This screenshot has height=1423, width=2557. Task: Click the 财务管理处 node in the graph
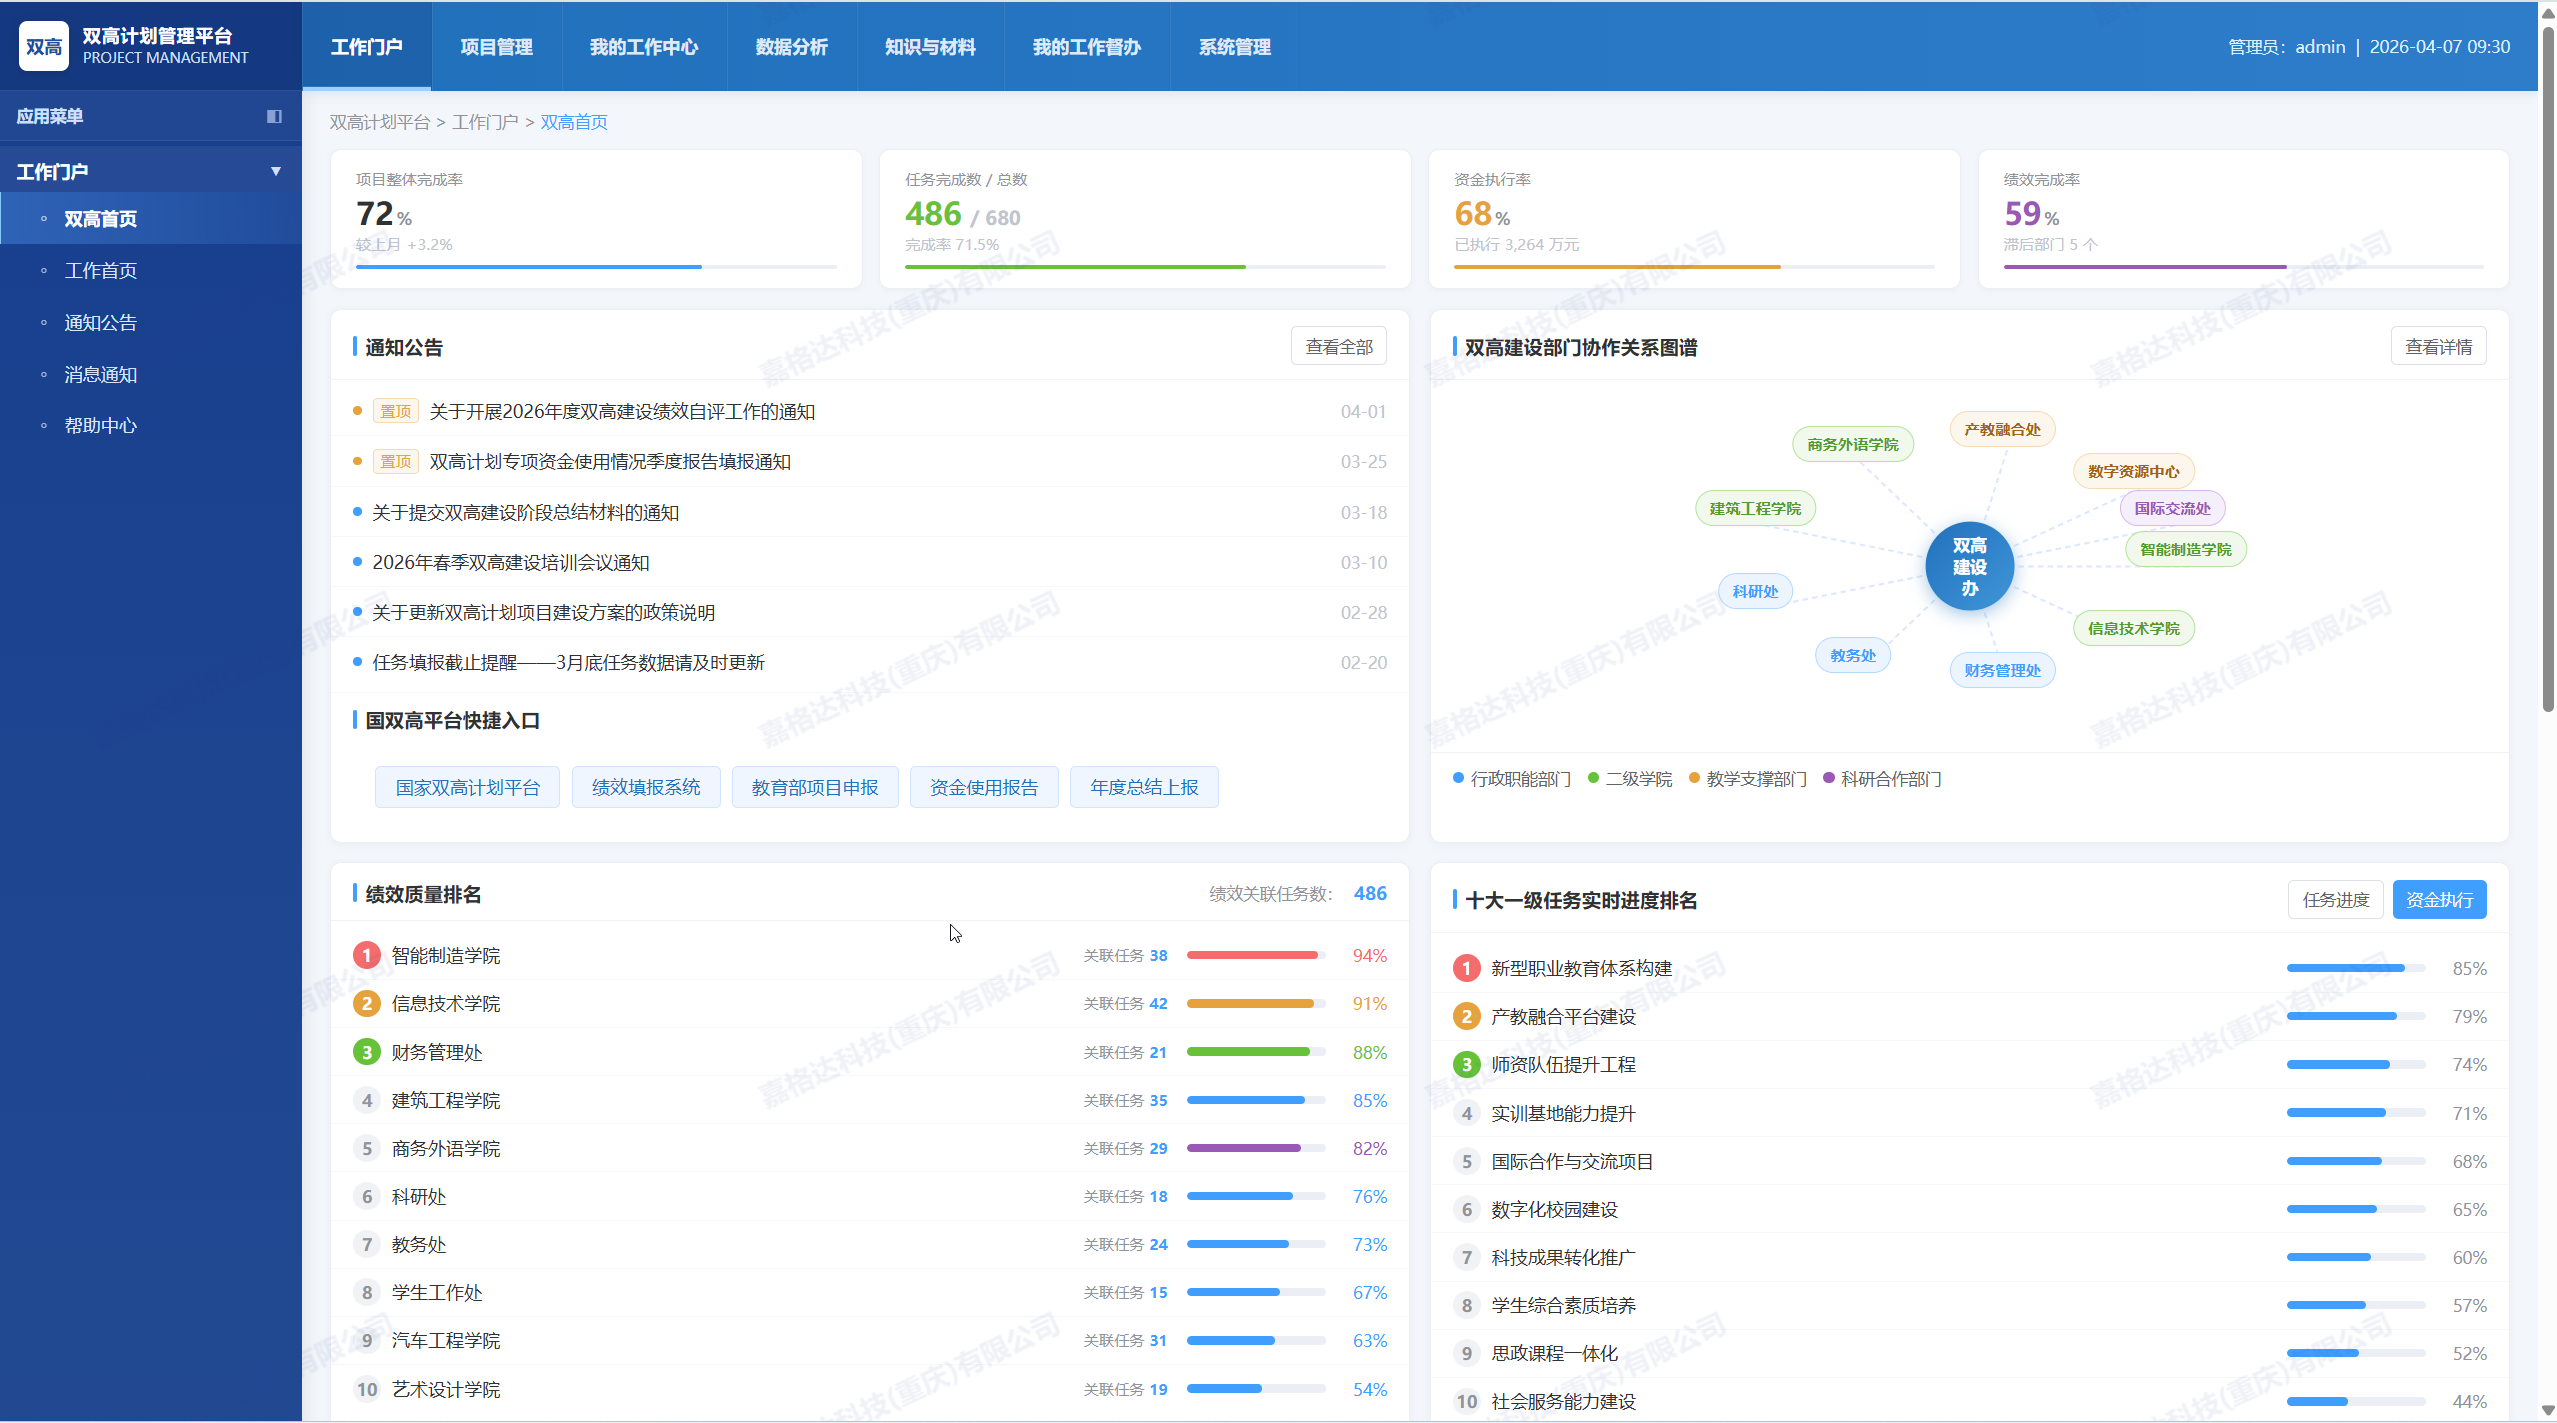coord(2002,669)
